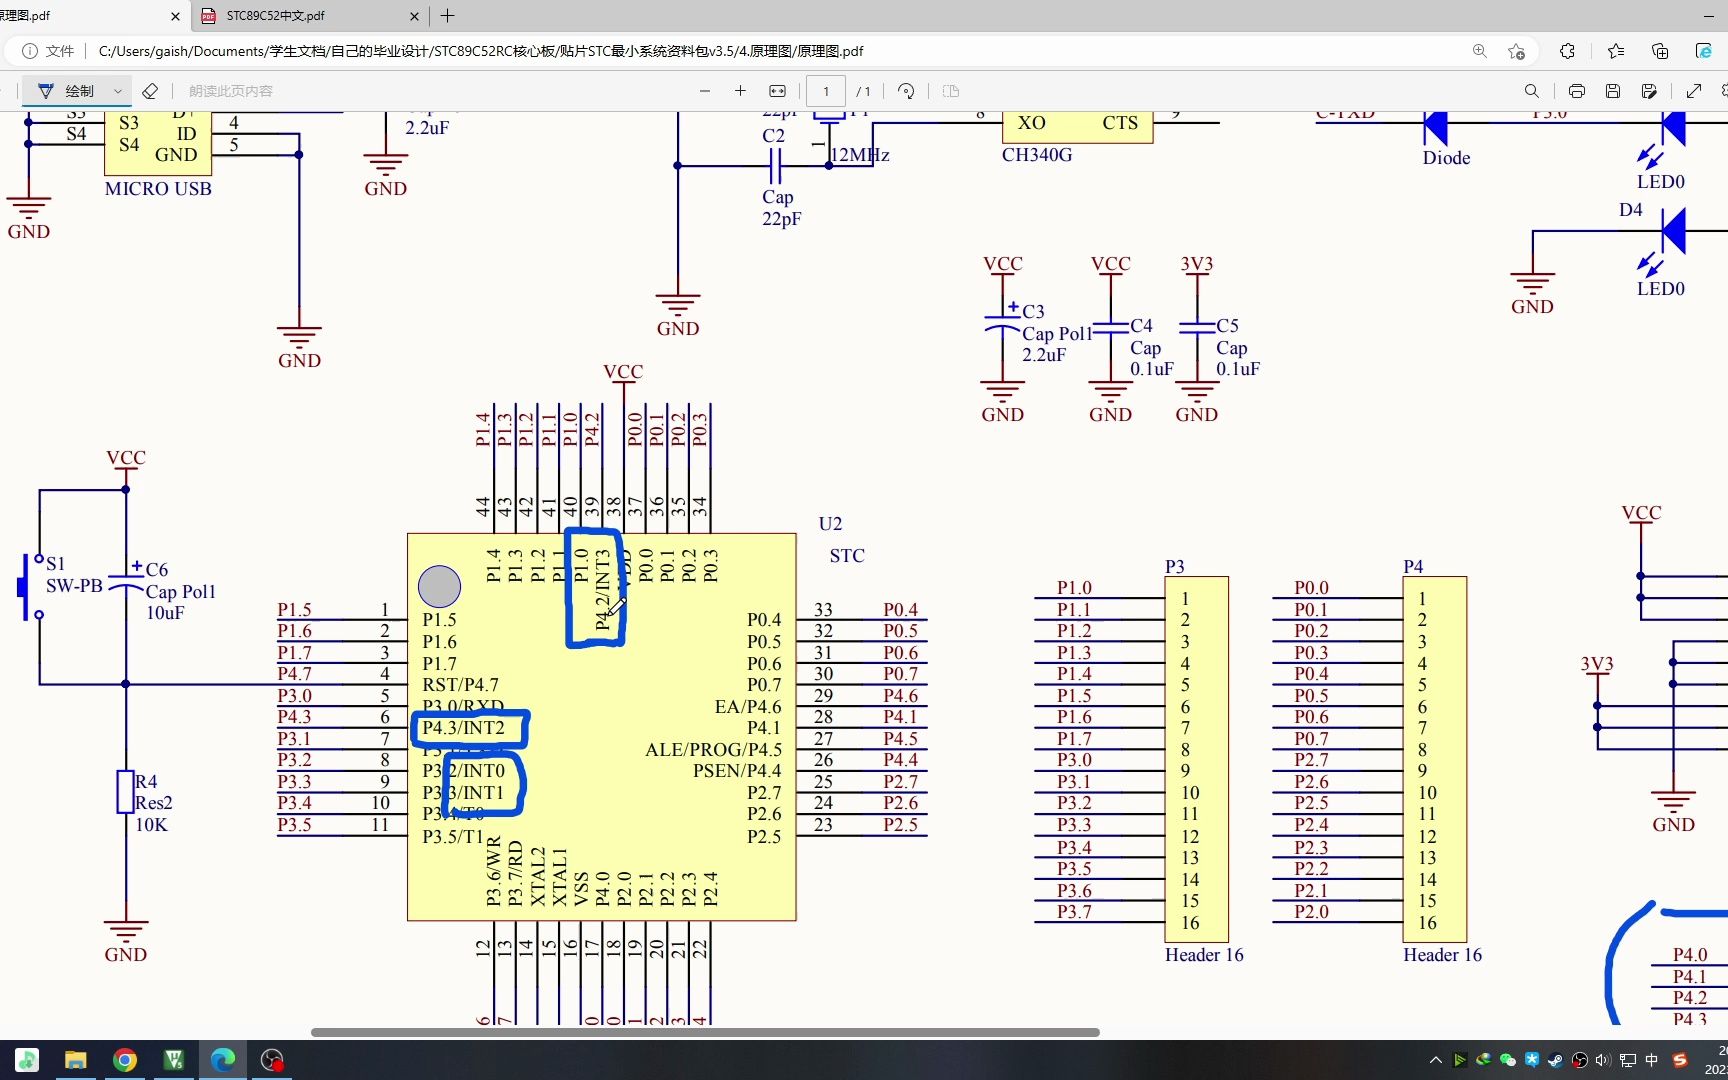The image size is (1728, 1080).
Task: Click the Header 16 label under P3
Action: pos(1204,955)
